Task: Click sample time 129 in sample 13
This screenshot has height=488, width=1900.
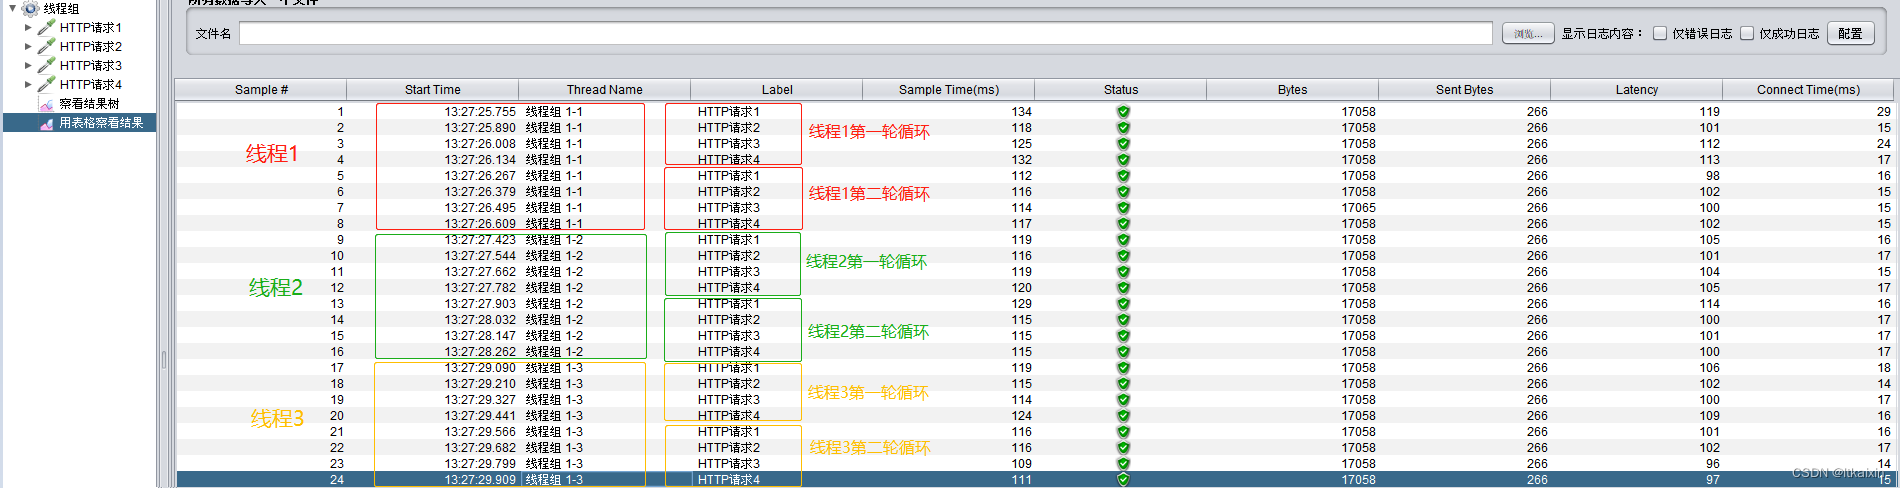Action: tap(1021, 304)
